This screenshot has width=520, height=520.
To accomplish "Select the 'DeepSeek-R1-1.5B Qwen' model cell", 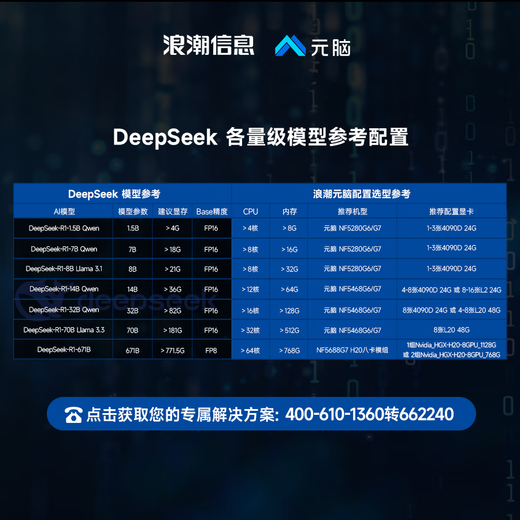I will click(x=64, y=228).
